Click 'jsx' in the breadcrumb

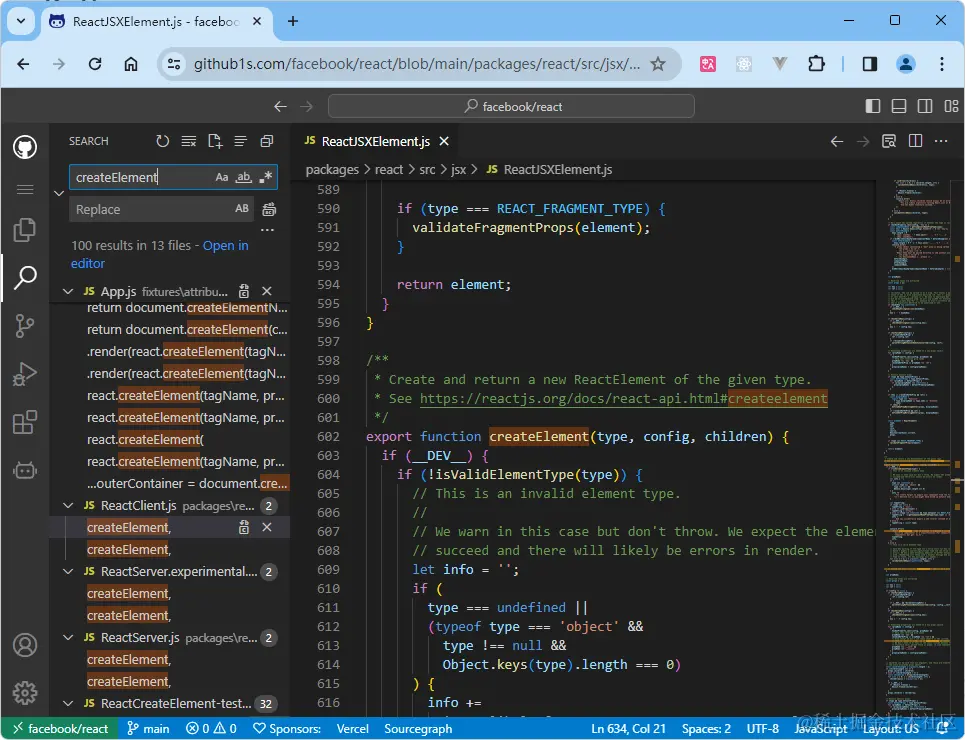point(458,169)
